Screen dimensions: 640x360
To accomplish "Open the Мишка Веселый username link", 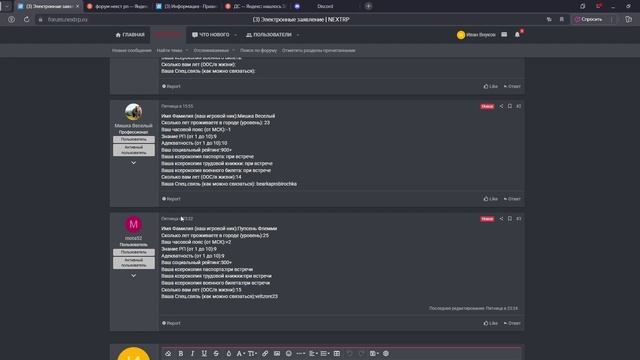I will click(133, 126).
